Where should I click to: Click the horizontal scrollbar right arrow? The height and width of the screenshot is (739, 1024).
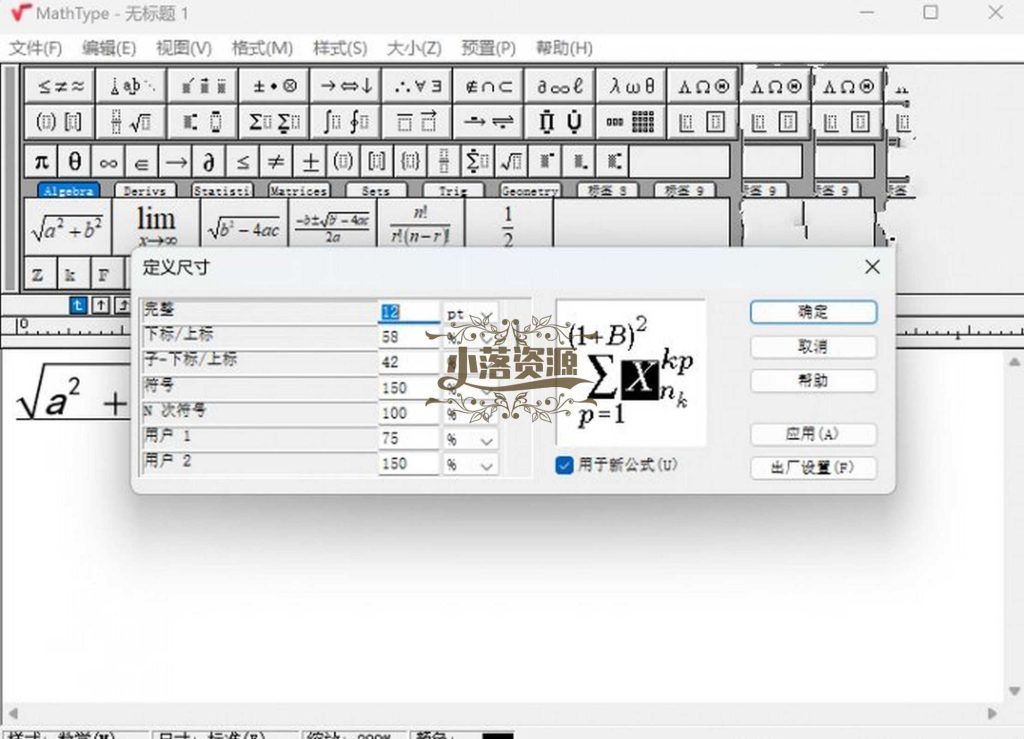992,713
